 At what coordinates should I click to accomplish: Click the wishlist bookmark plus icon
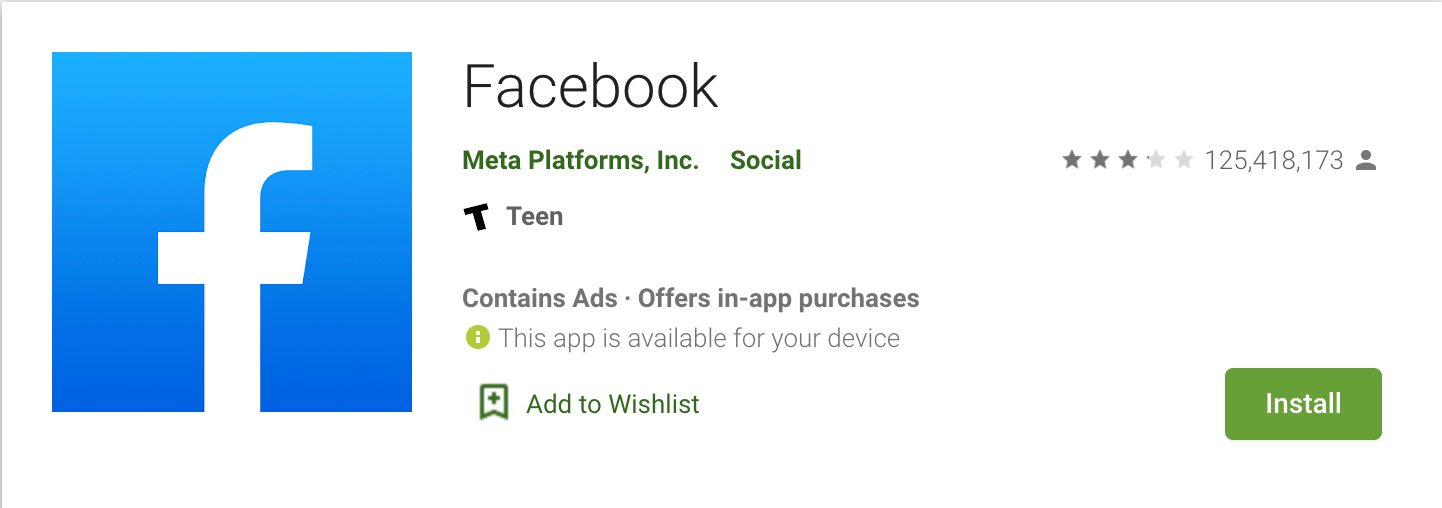coord(493,402)
